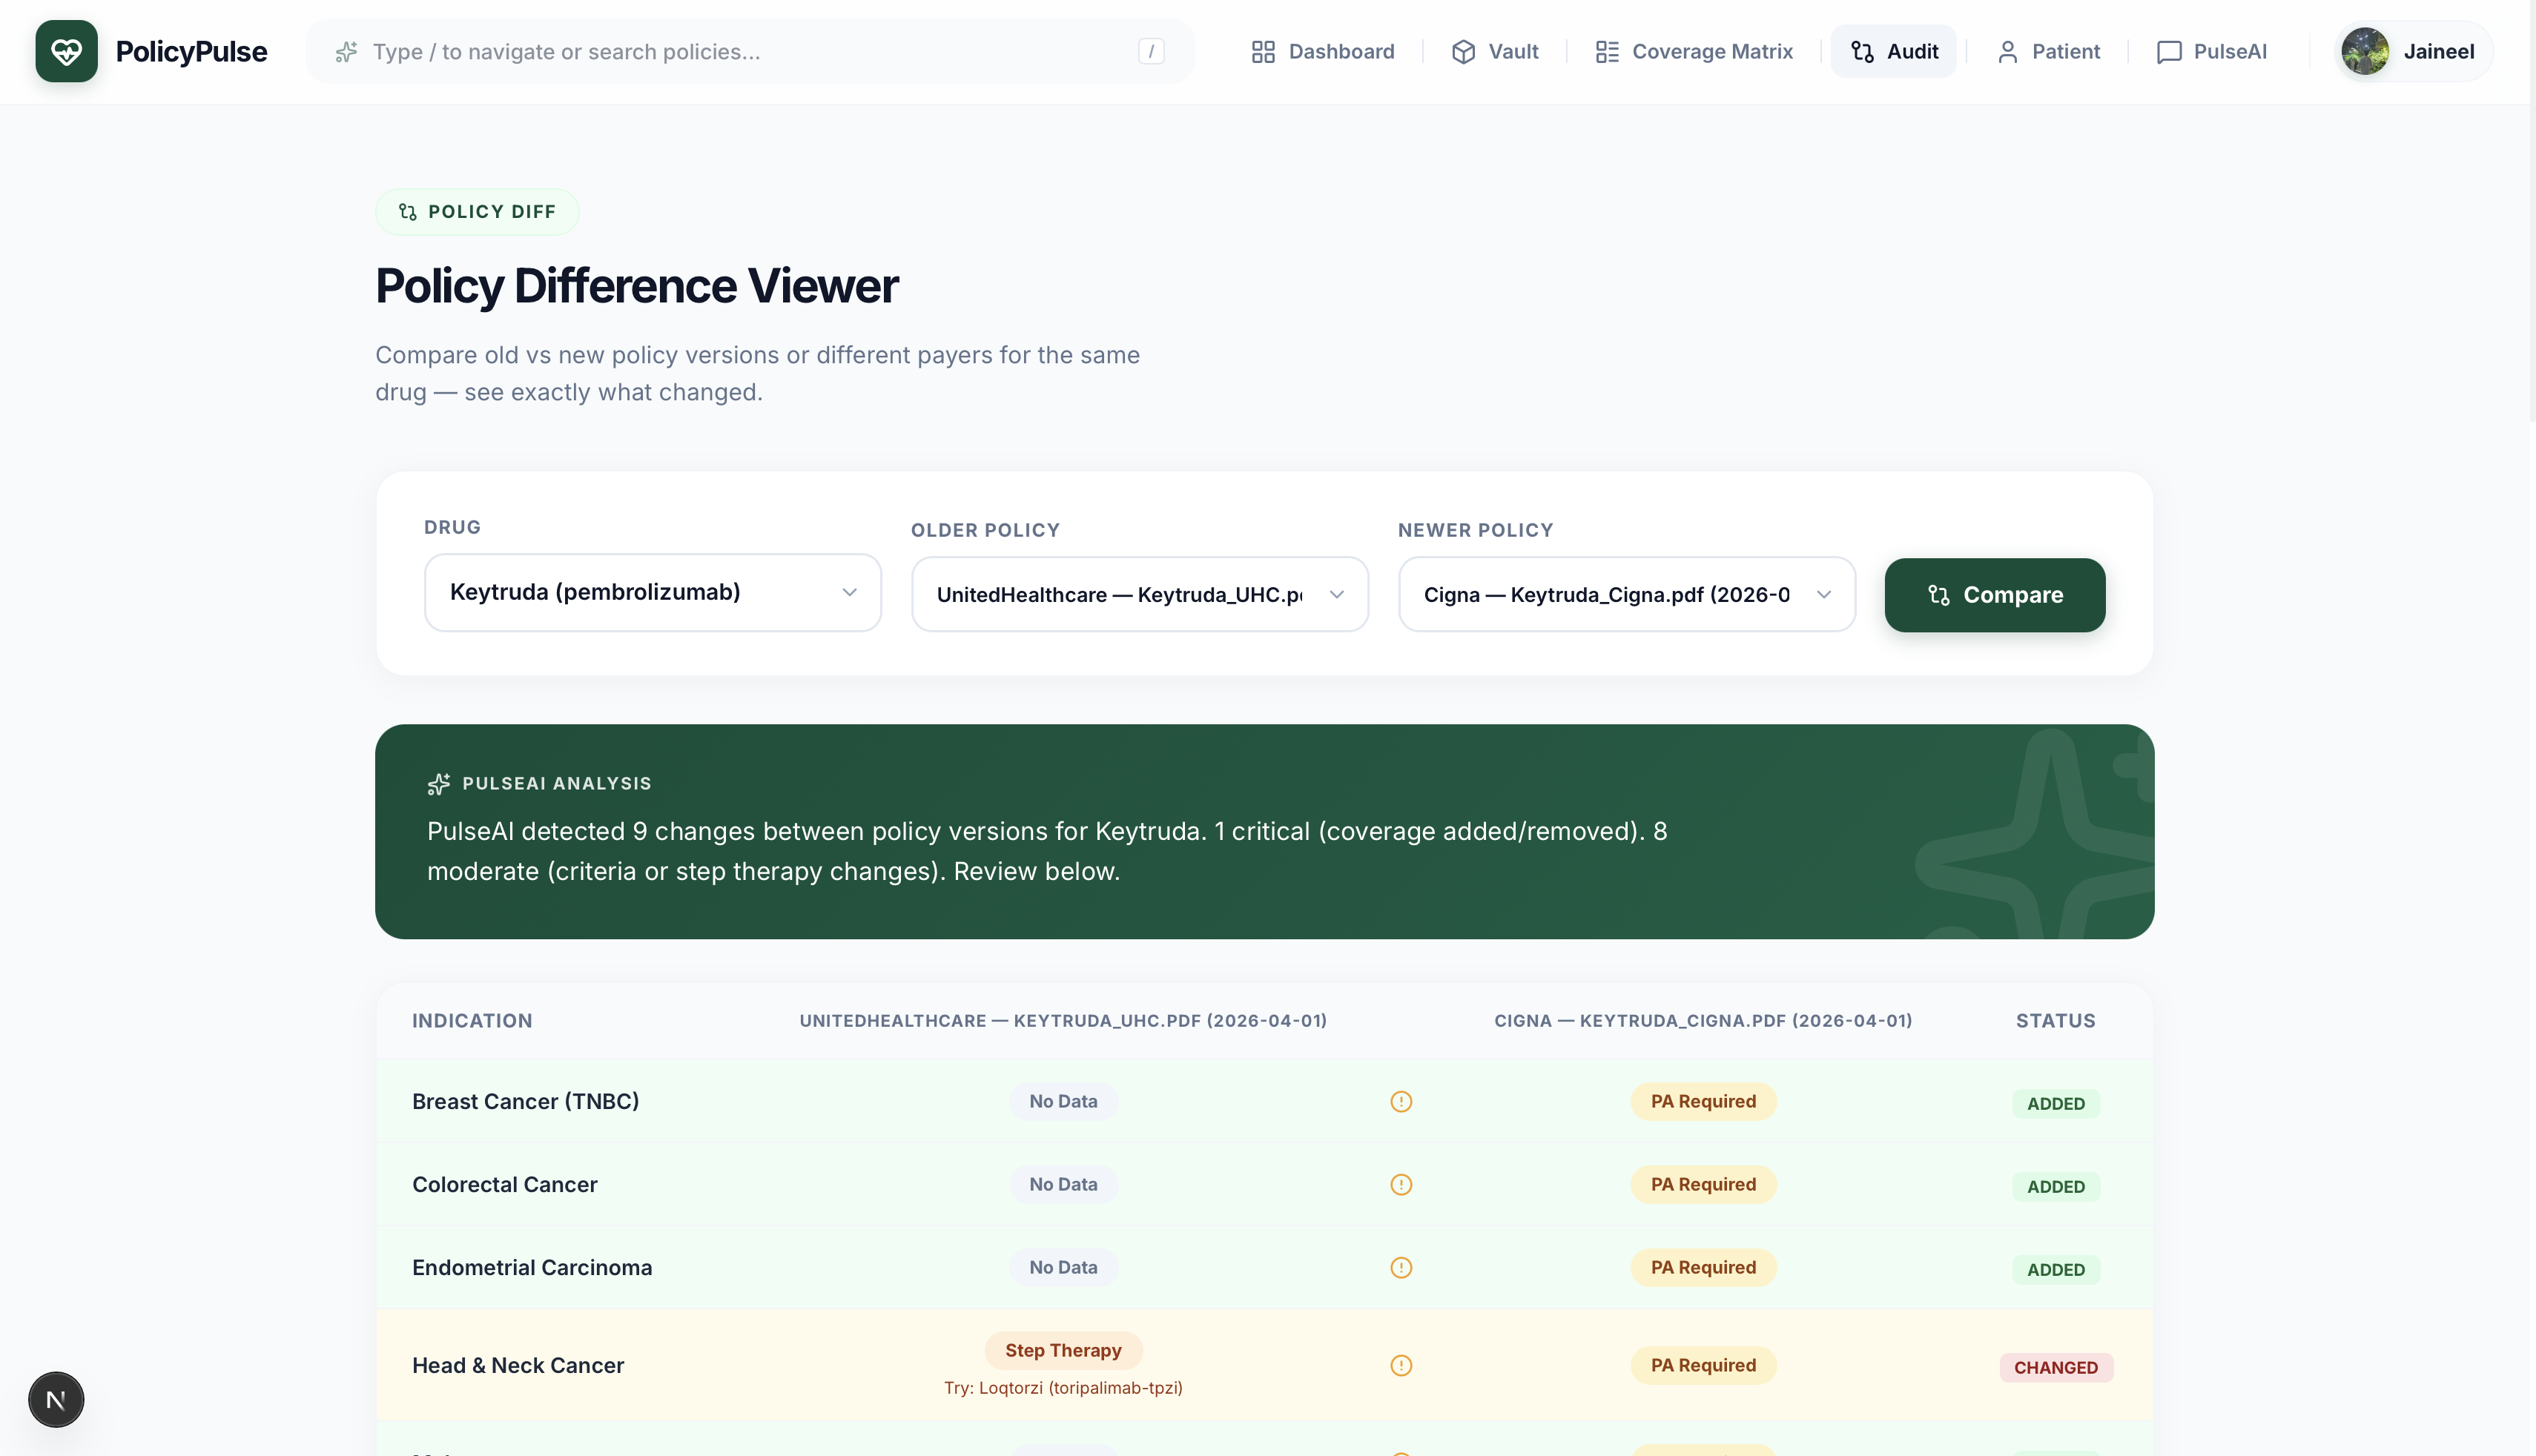Click the Patient nav link
Image resolution: width=2536 pixels, height=1456 pixels.
click(2048, 51)
